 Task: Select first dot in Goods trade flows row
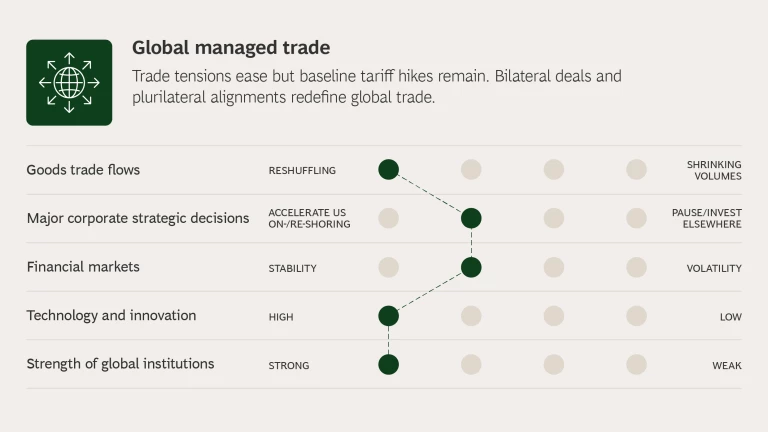[x=389, y=170]
